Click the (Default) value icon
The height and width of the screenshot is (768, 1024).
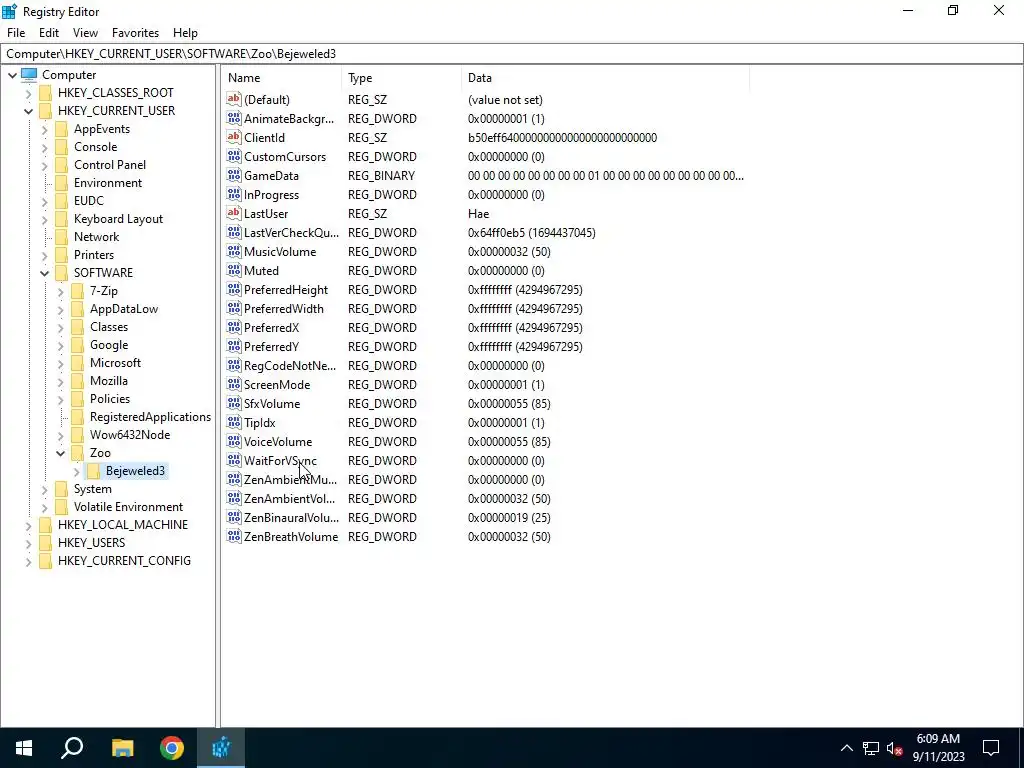point(234,99)
